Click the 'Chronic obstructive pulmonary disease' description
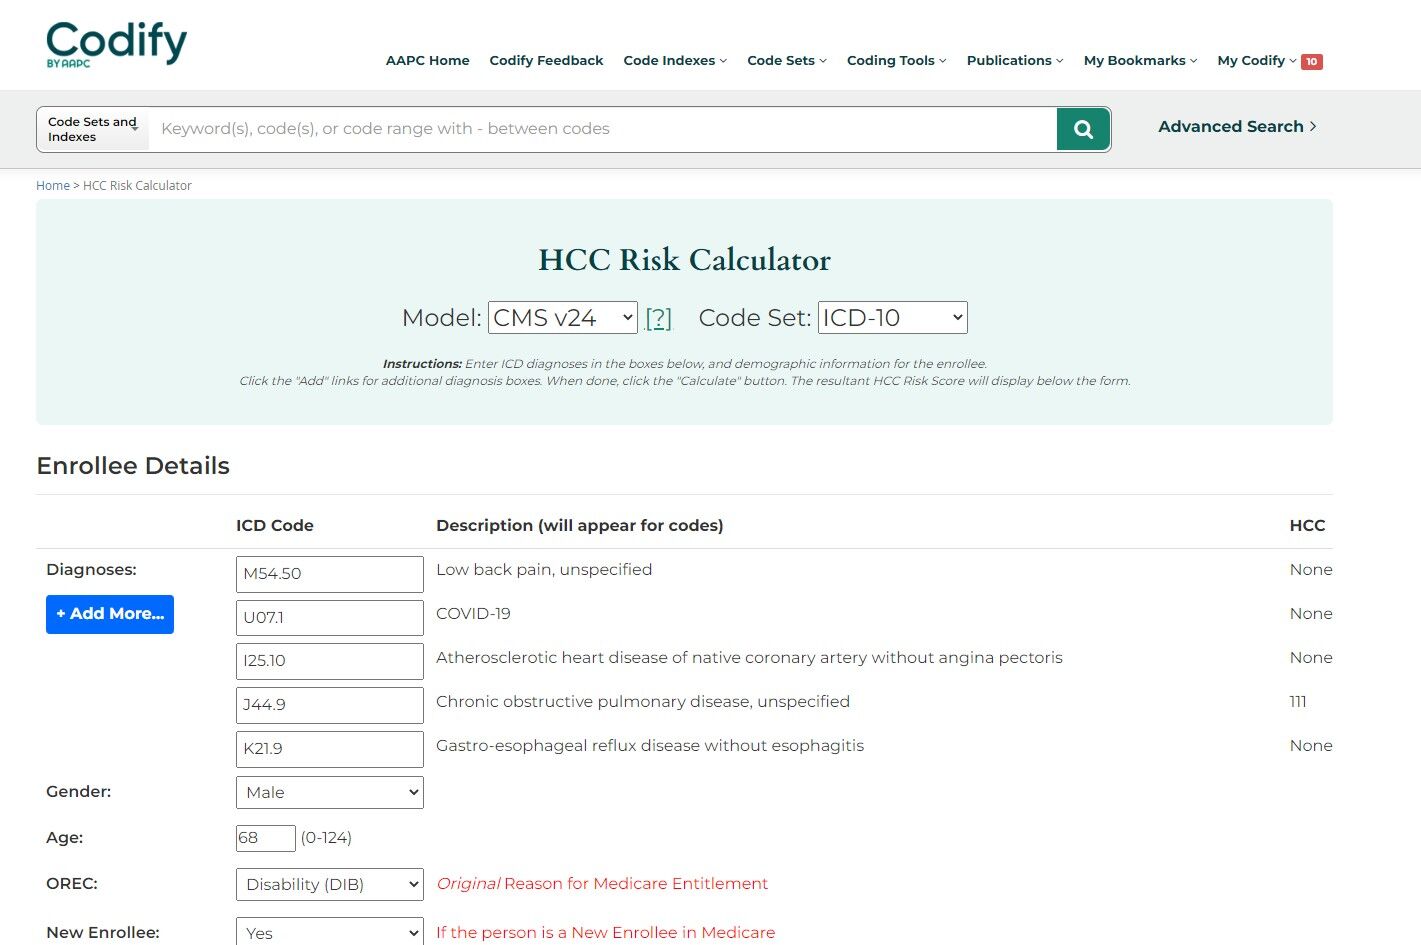This screenshot has width=1421, height=945. [643, 702]
